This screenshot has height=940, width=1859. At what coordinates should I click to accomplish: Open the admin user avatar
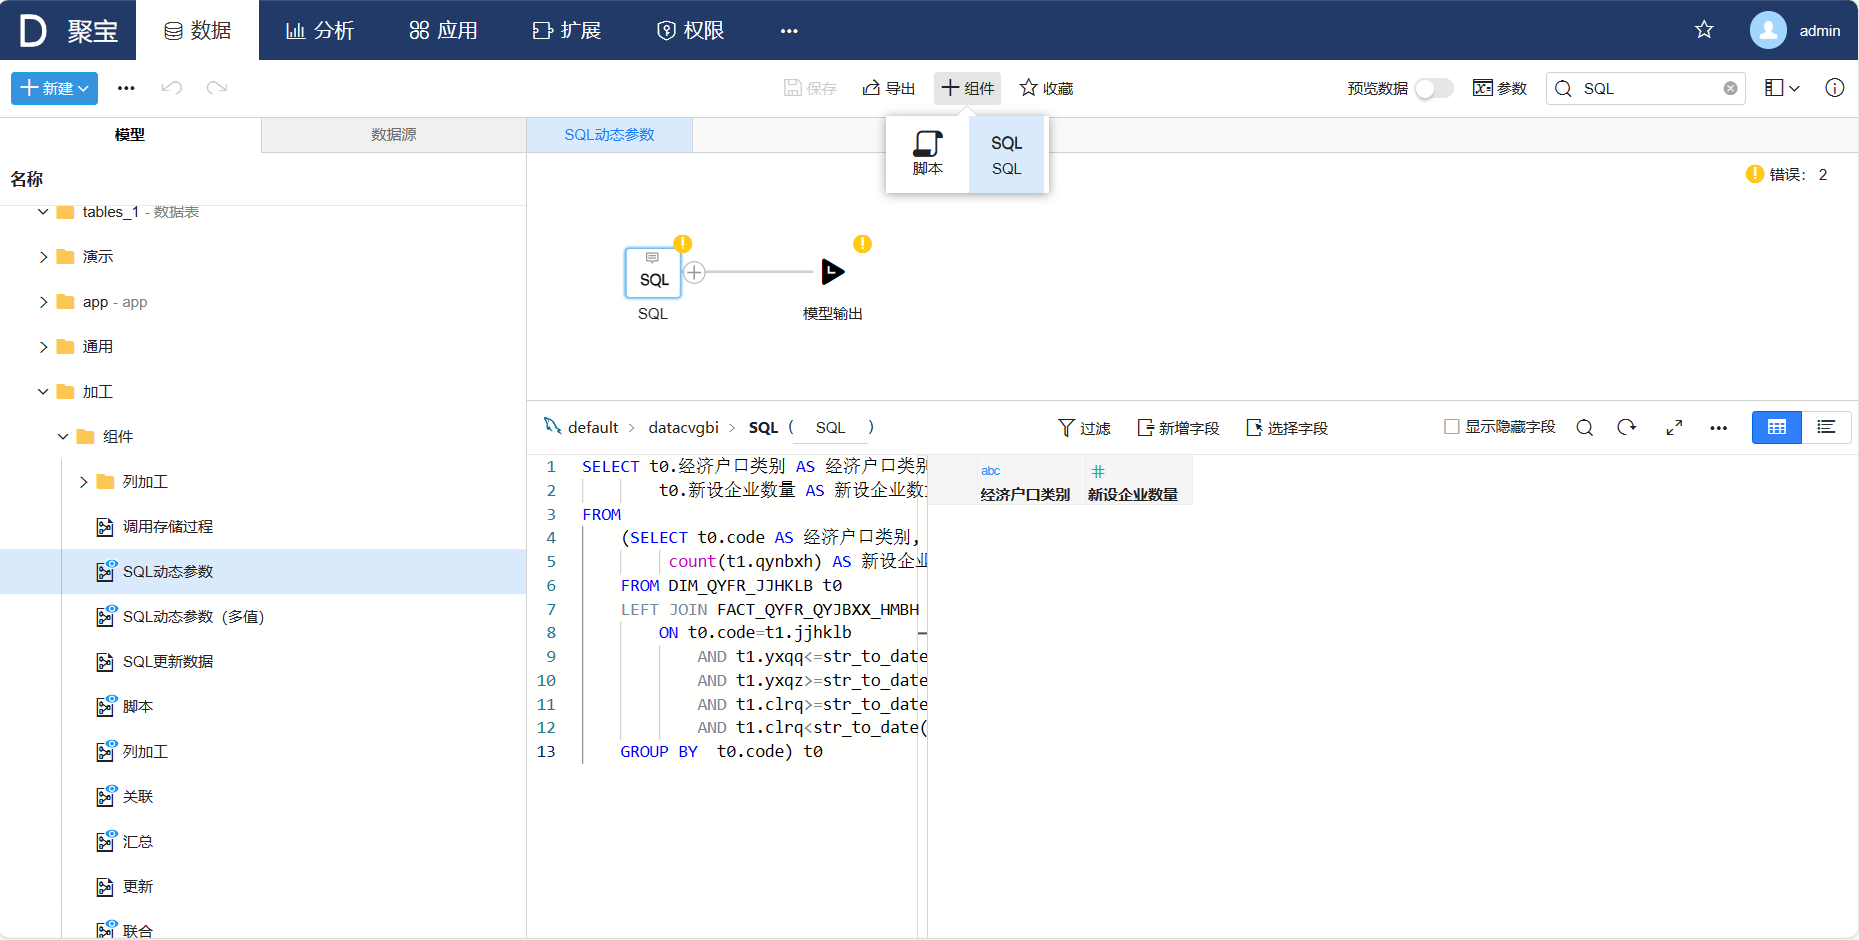(x=1768, y=30)
